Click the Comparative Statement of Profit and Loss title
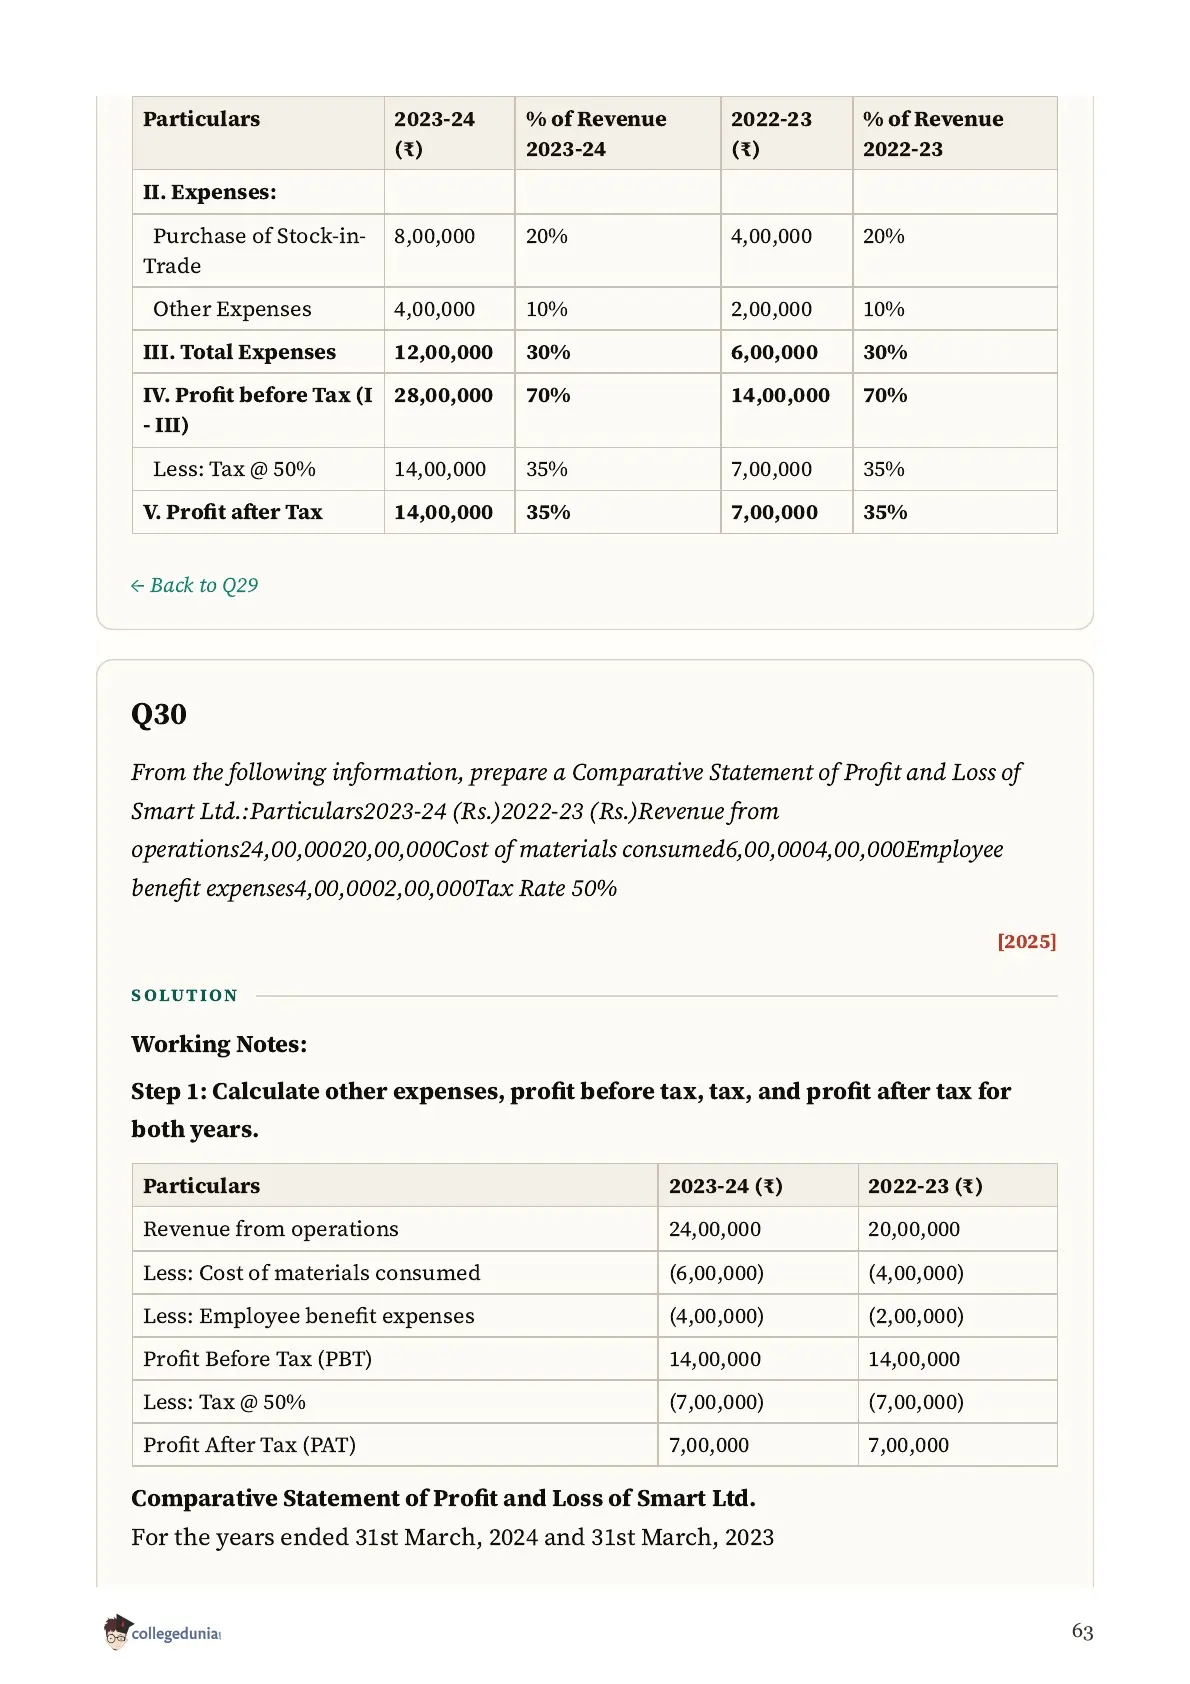1190x1684 pixels. pyautogui.click(x=443, y=1498)
